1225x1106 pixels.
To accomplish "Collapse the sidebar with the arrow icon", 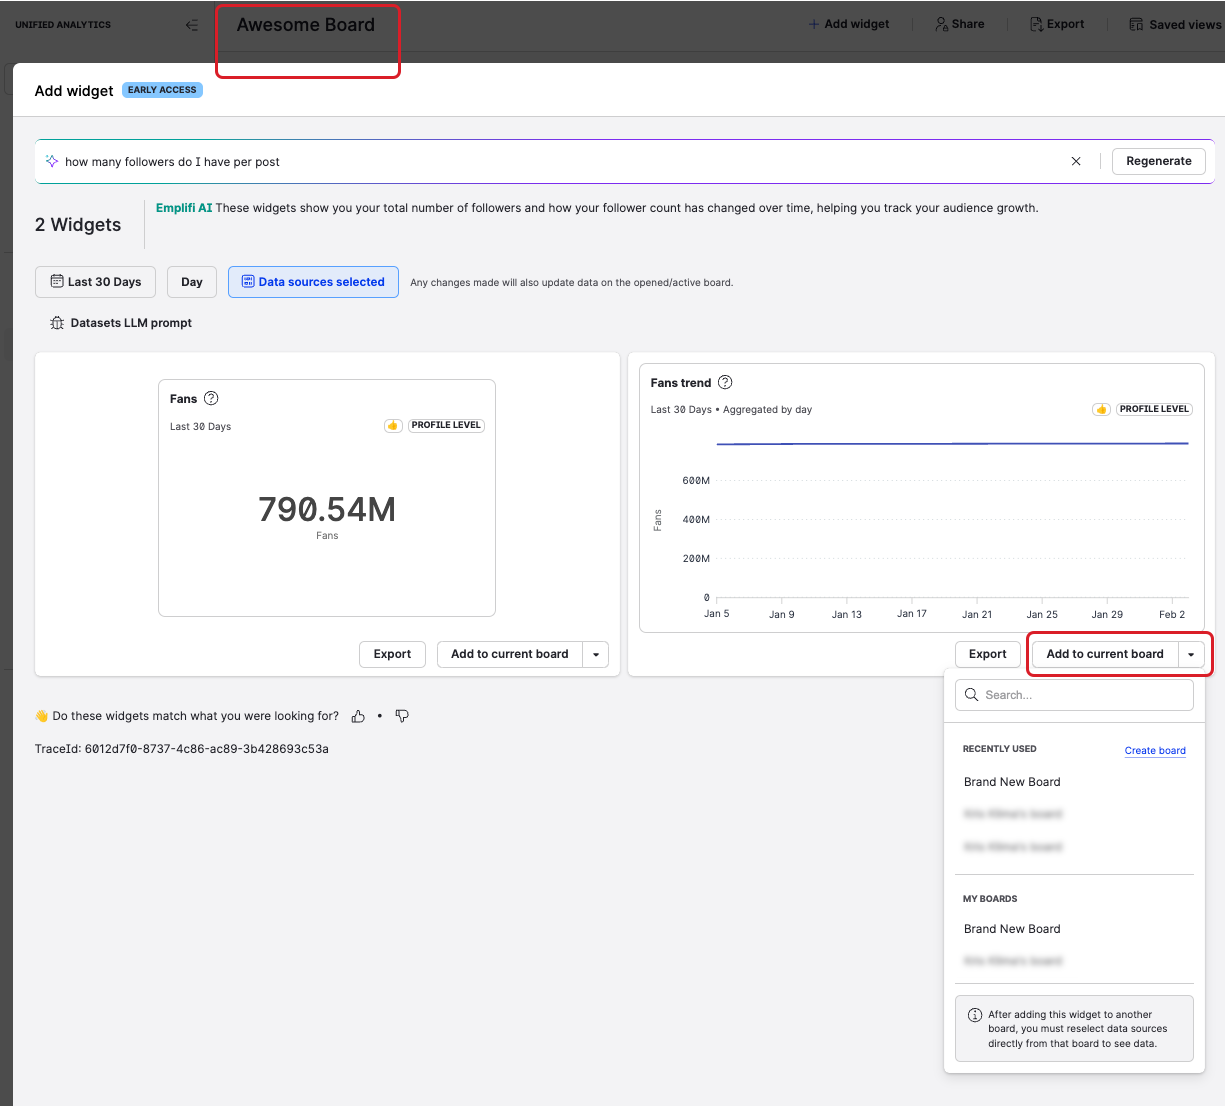I will point(191,25).
